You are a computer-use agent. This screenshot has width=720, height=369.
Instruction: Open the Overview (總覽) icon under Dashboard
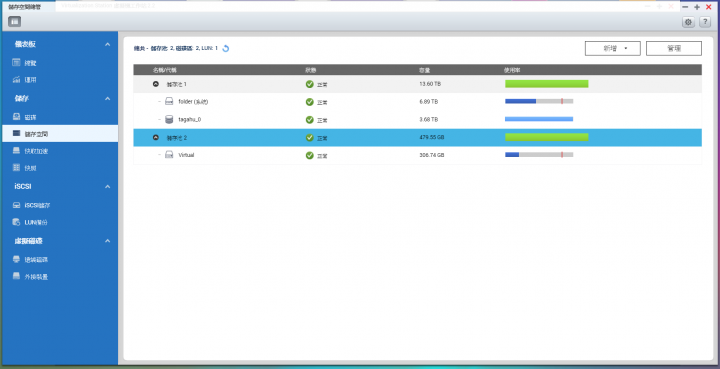coord(17,62)
